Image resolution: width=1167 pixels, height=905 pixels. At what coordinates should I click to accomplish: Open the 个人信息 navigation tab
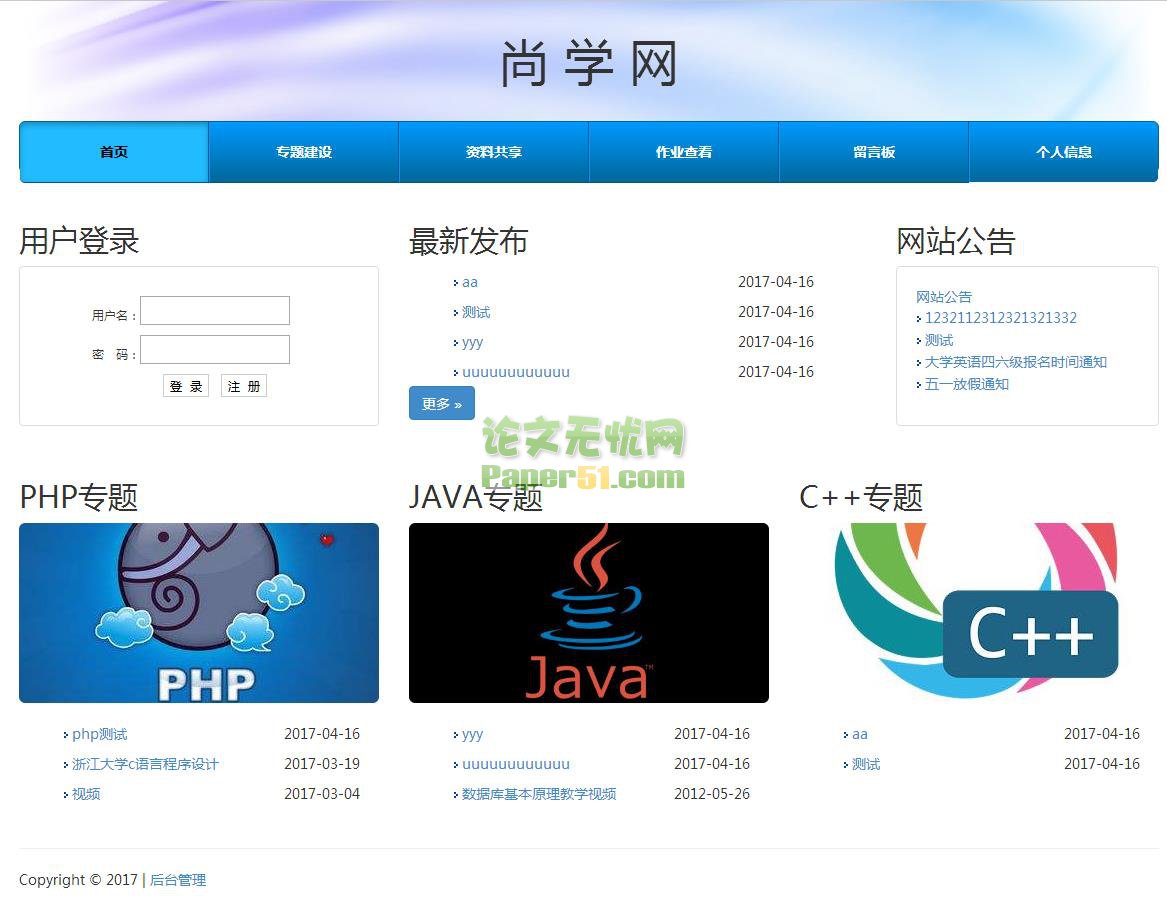[1064, 152]
